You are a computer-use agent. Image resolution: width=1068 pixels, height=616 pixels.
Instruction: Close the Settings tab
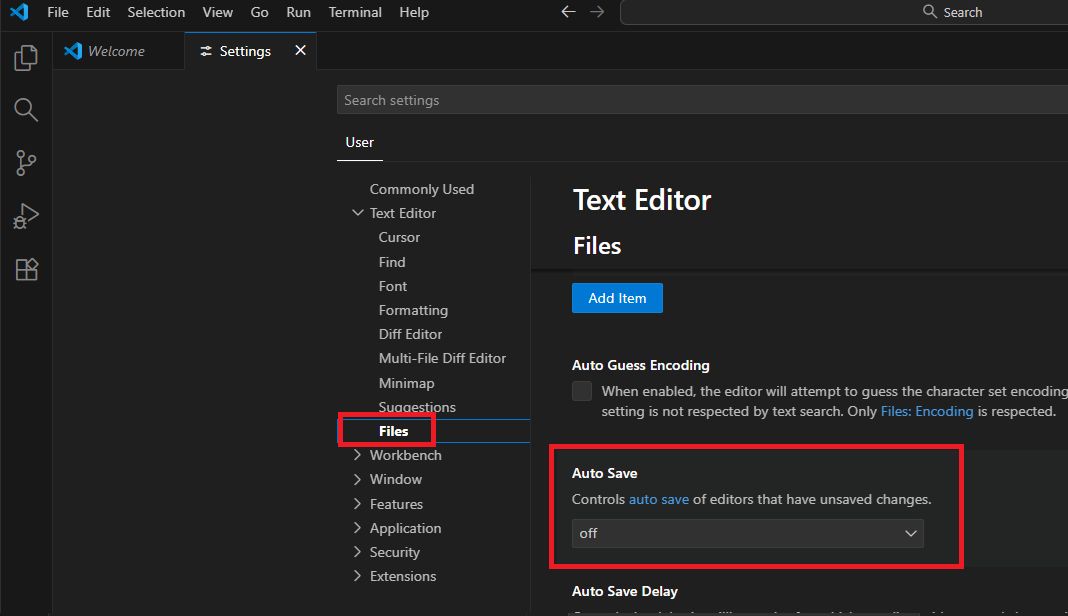click(x=300, y=50)
